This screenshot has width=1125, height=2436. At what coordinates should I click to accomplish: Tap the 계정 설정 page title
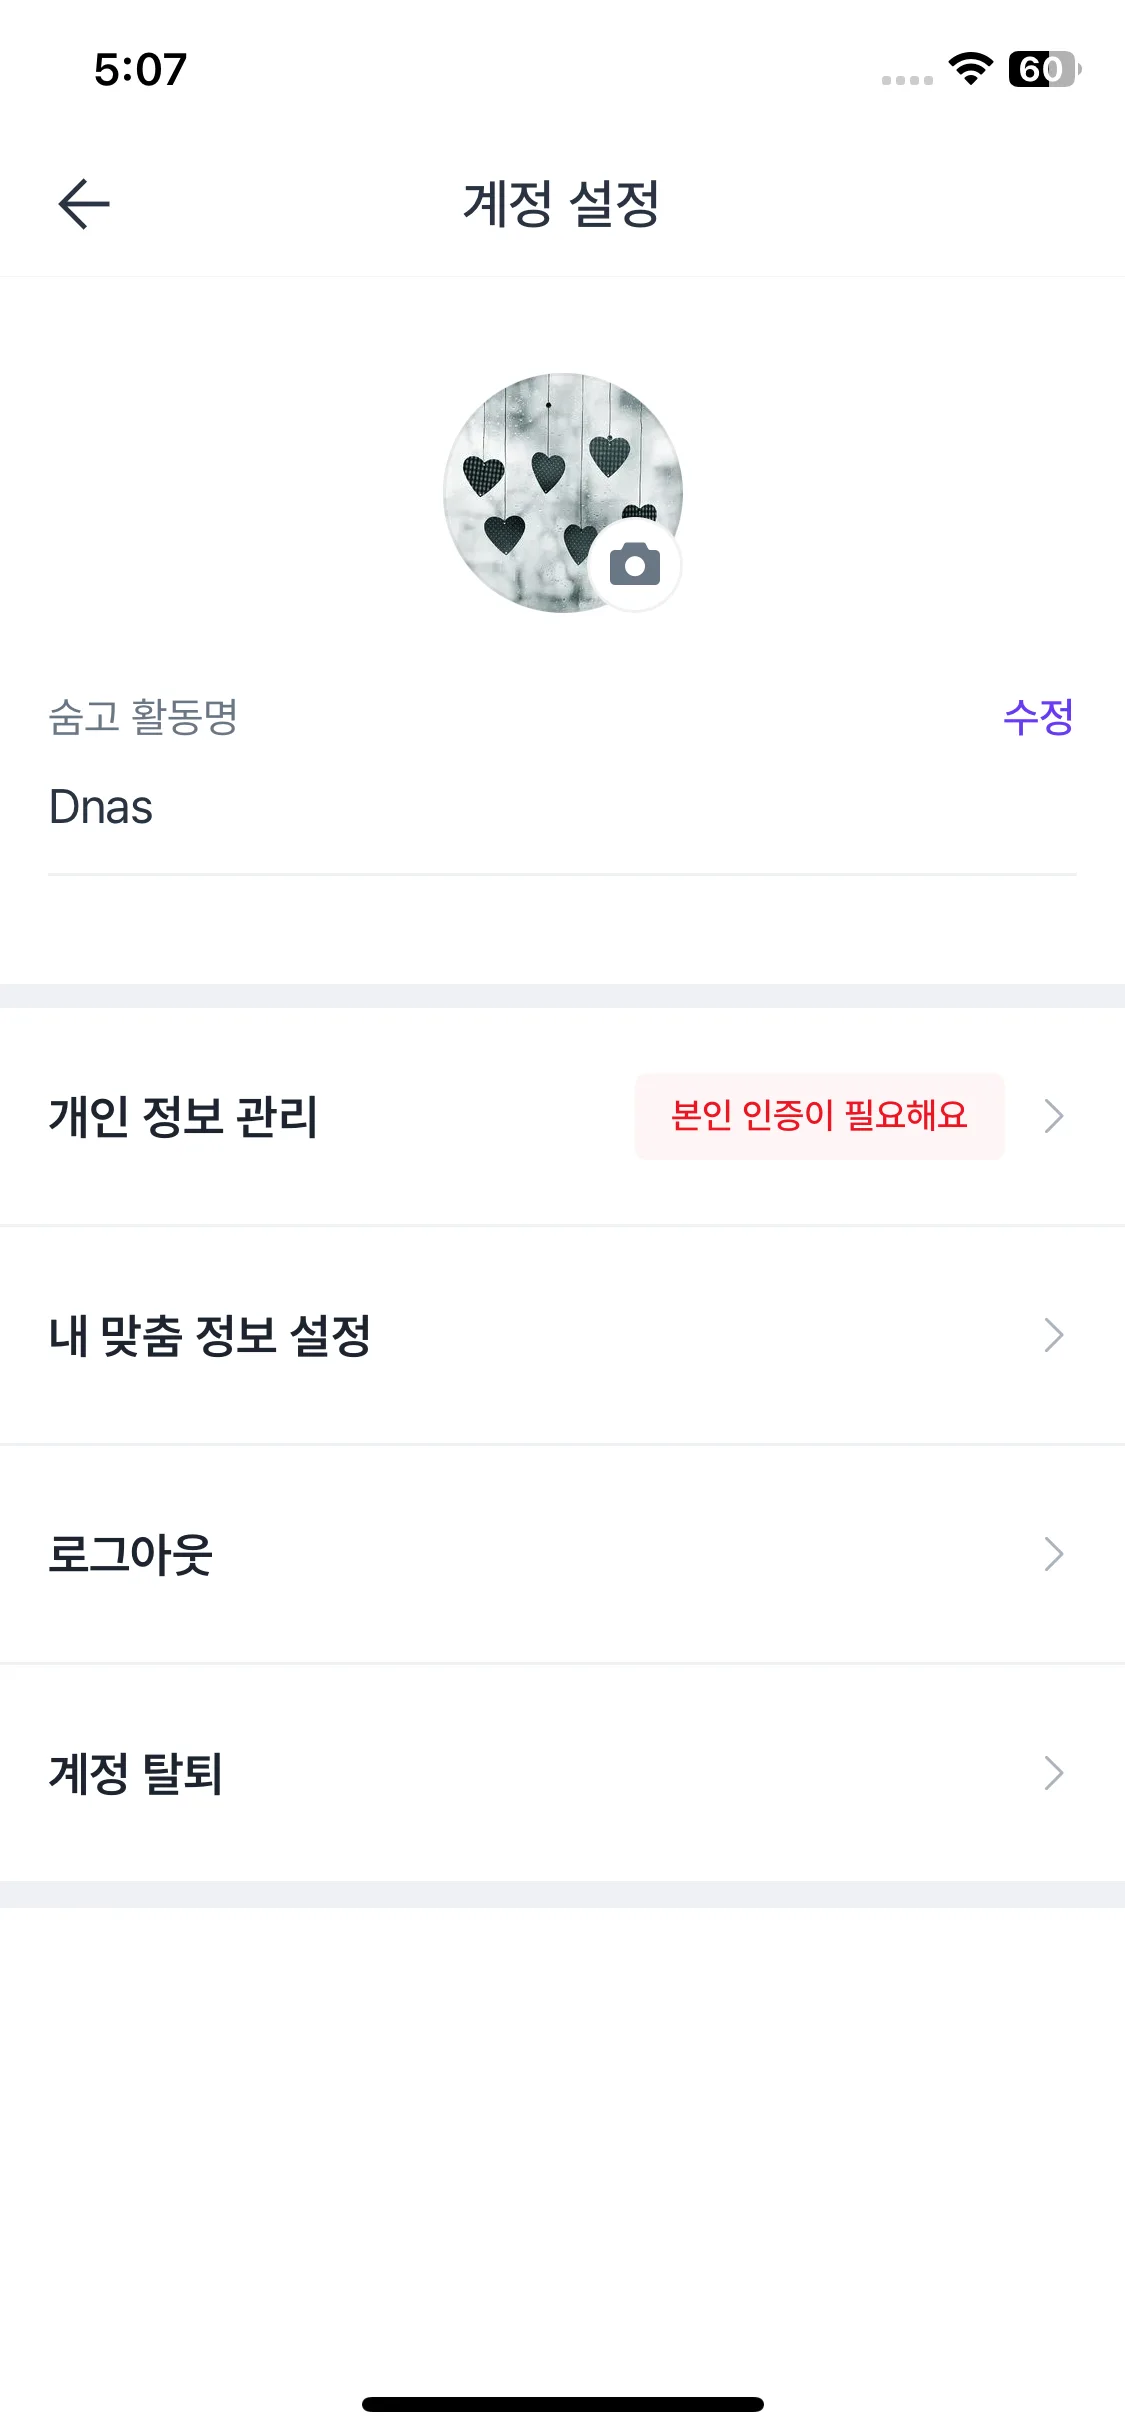561,204
